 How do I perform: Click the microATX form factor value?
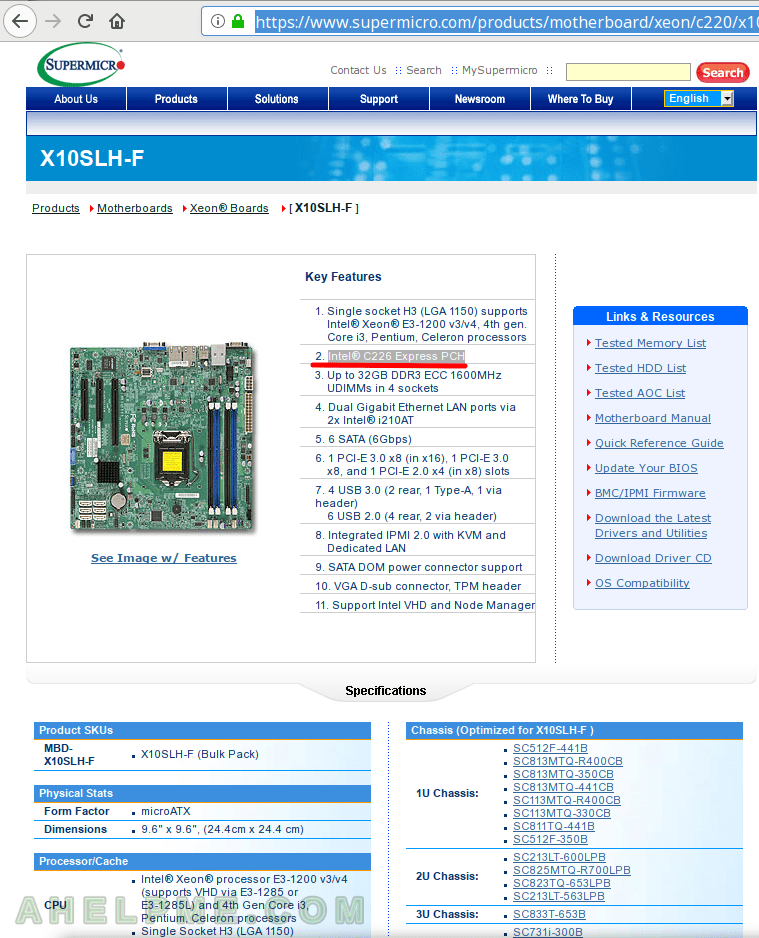166,812
